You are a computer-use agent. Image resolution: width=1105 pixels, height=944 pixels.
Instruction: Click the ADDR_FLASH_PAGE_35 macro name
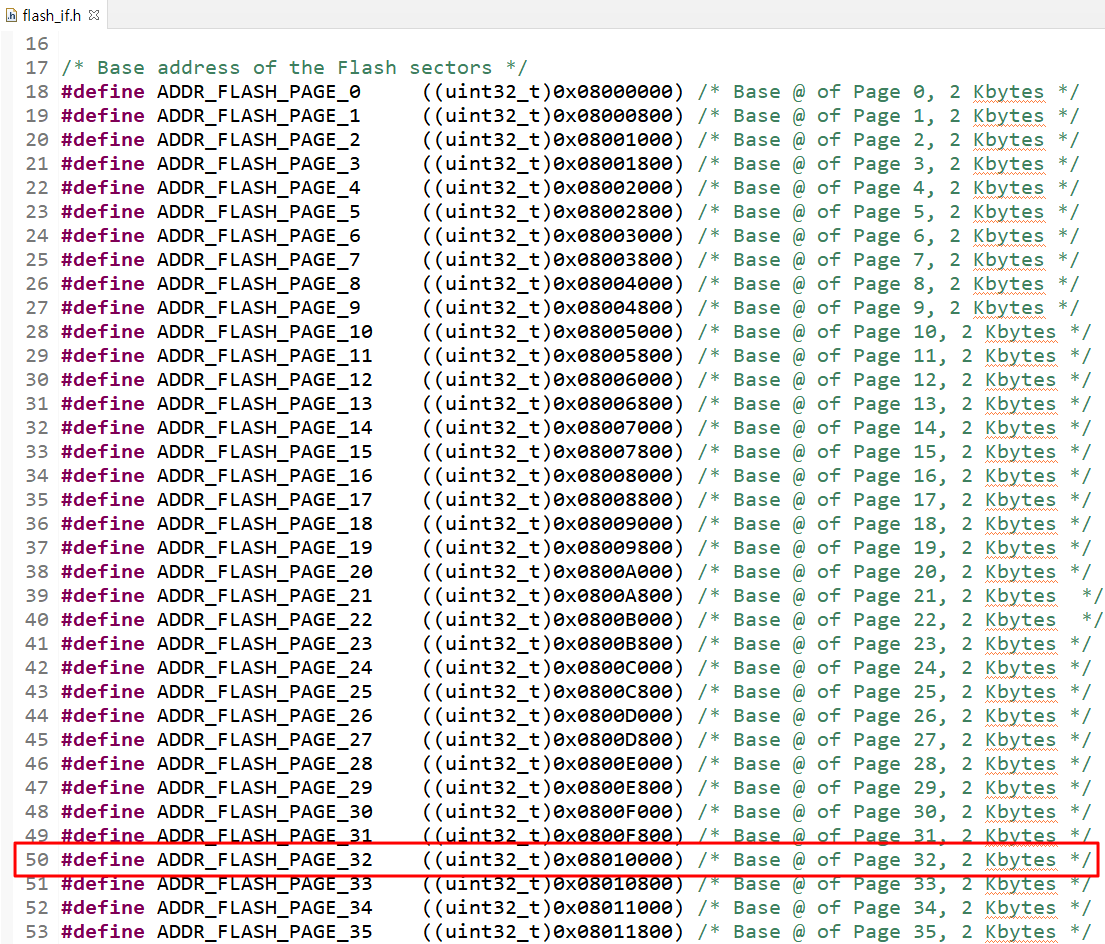click(260, 931)
